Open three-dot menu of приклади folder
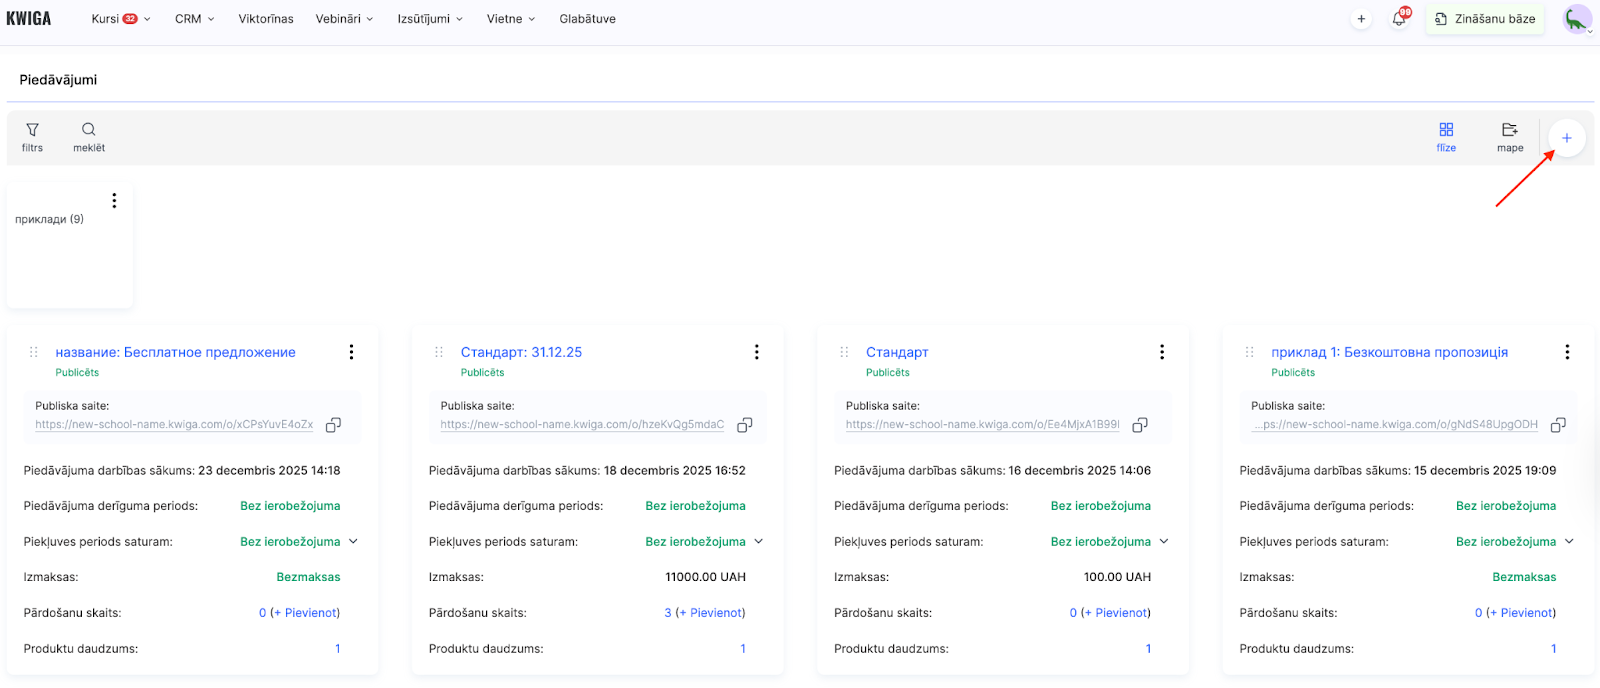 coord(115,201)
